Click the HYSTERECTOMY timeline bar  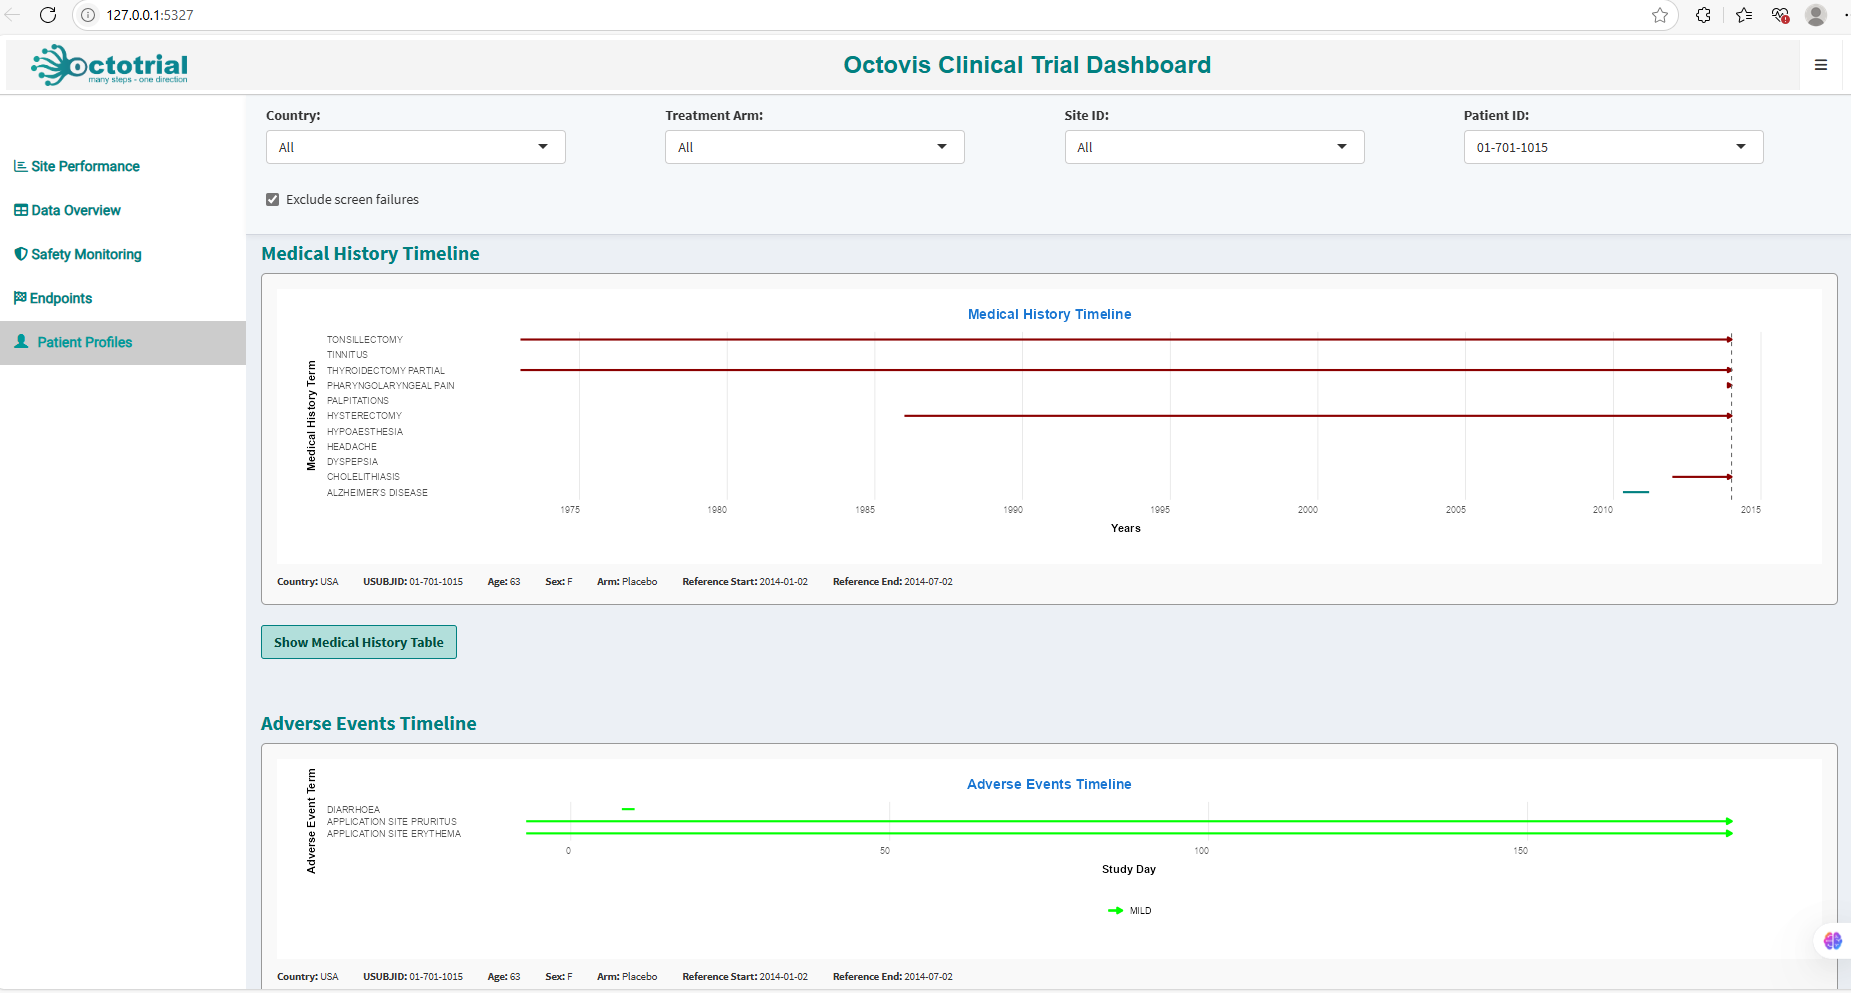click(x=1300, y=416)
